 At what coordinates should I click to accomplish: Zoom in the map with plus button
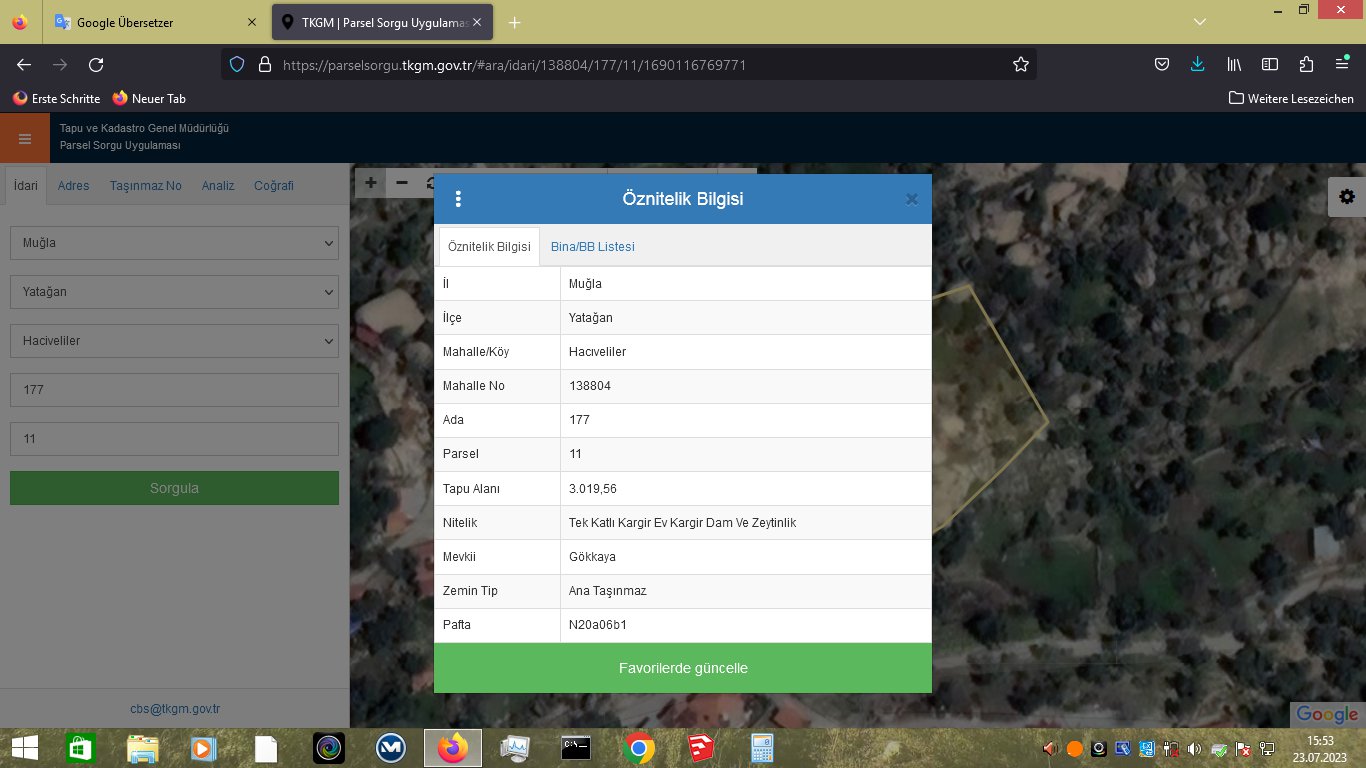point(371,182)
